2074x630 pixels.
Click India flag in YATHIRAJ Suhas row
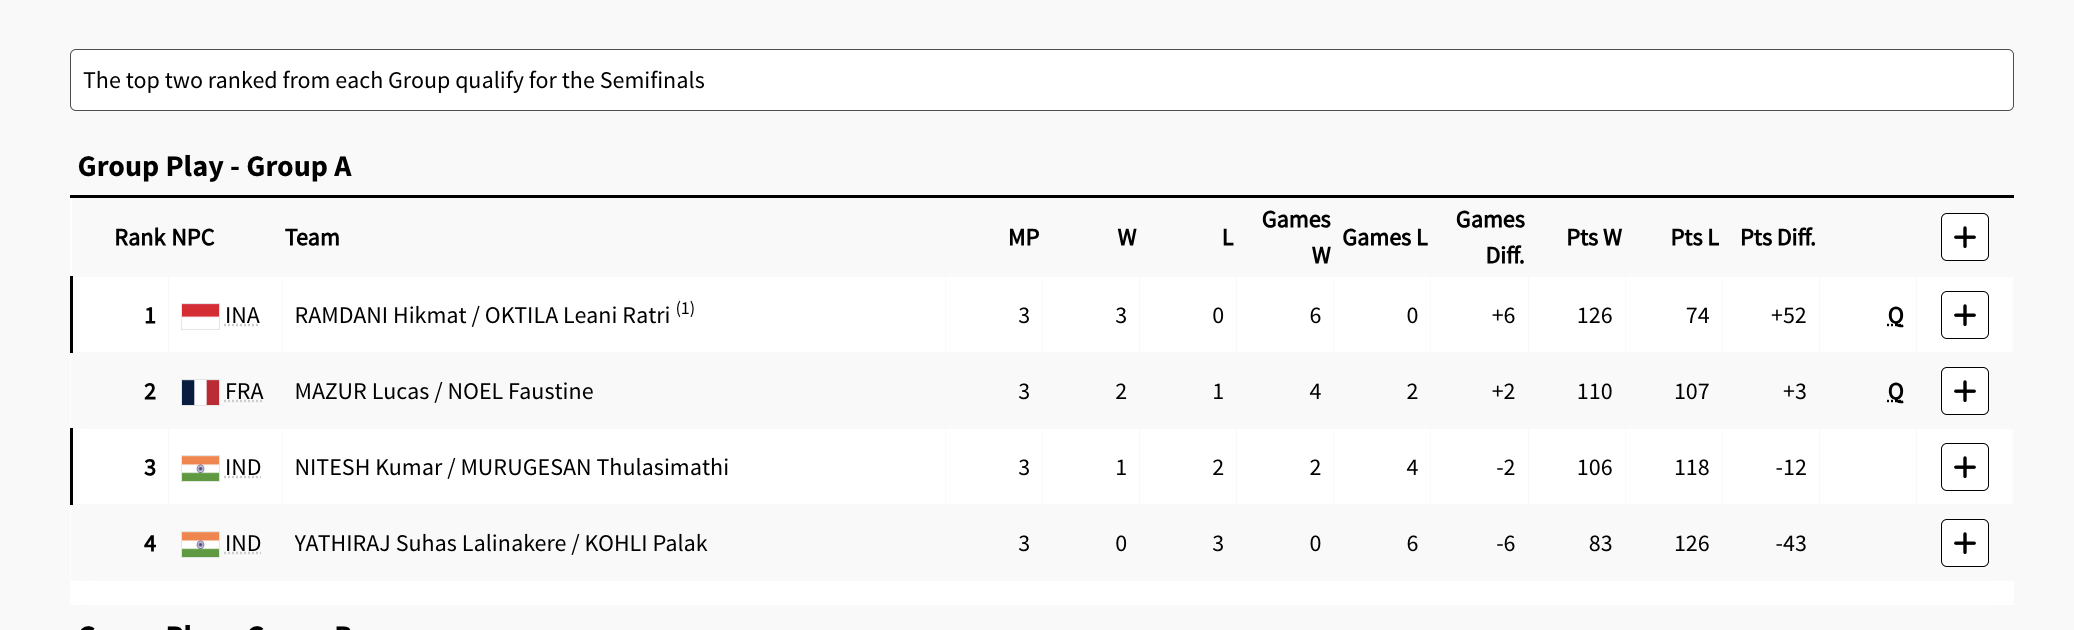(200, 544)
